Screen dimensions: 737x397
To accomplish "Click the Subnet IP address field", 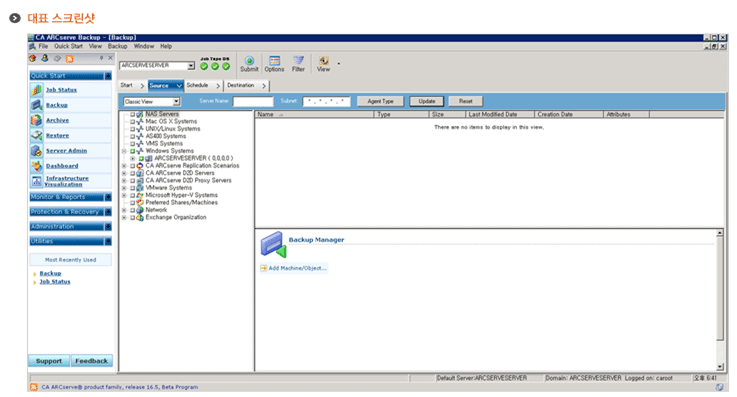I will pyautogui.click(x=326, y=101).
